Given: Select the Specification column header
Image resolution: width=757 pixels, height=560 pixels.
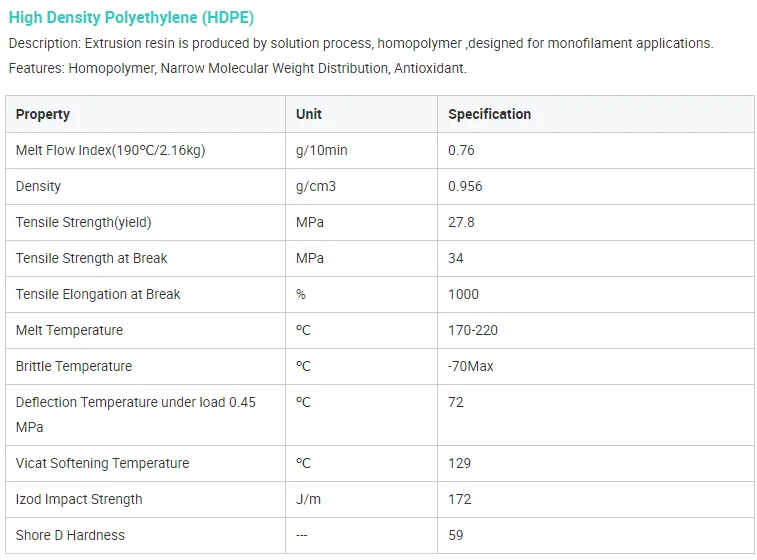Looking at the screenshot, I should [x=489, y=114].
